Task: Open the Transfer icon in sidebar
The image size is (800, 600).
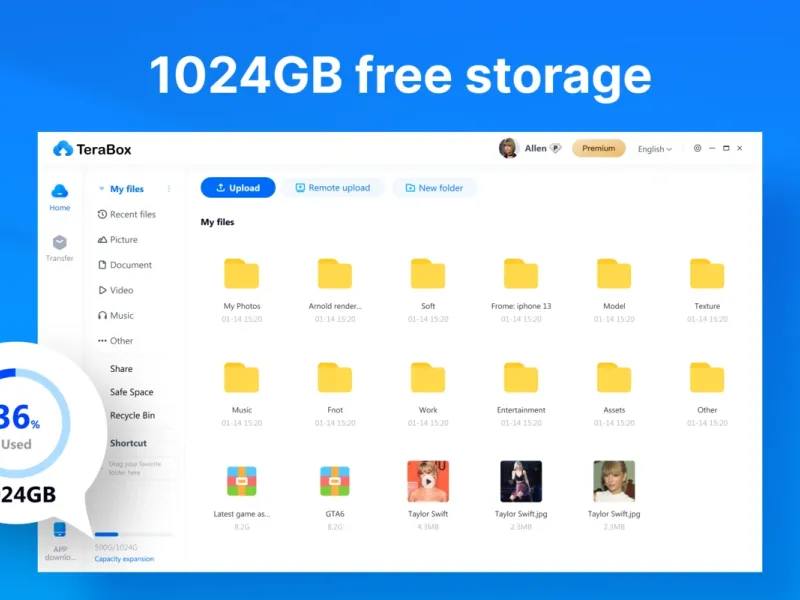Action: [60, 242]
